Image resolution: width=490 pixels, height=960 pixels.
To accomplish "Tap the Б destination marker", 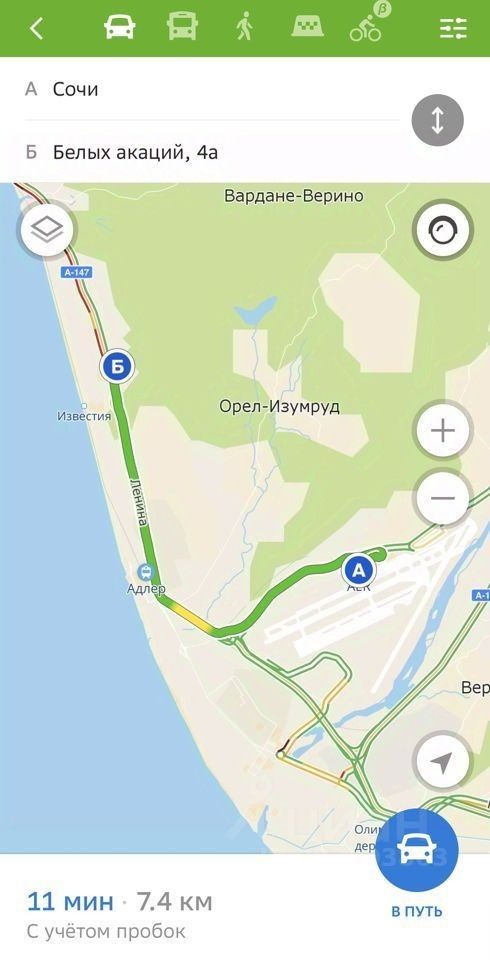I will coord(116,367).
